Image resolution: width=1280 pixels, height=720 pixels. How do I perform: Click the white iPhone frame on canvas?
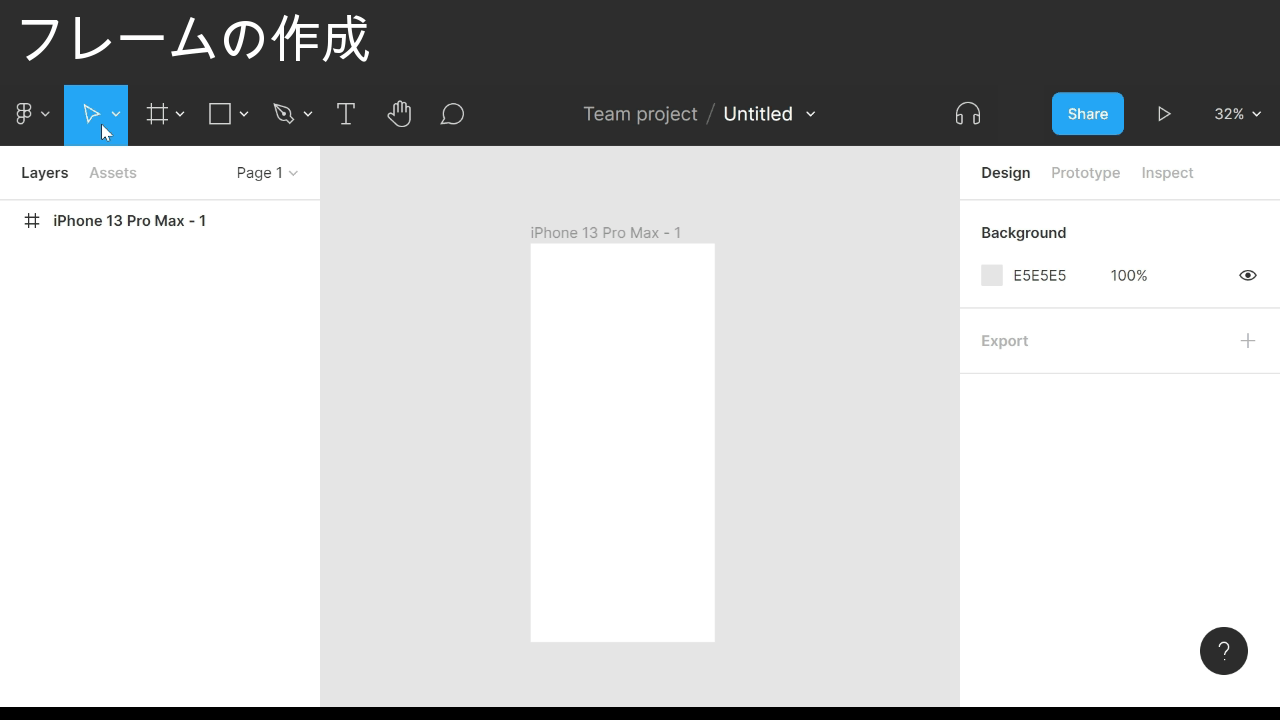pyautogui.click(x=623, y=443)
